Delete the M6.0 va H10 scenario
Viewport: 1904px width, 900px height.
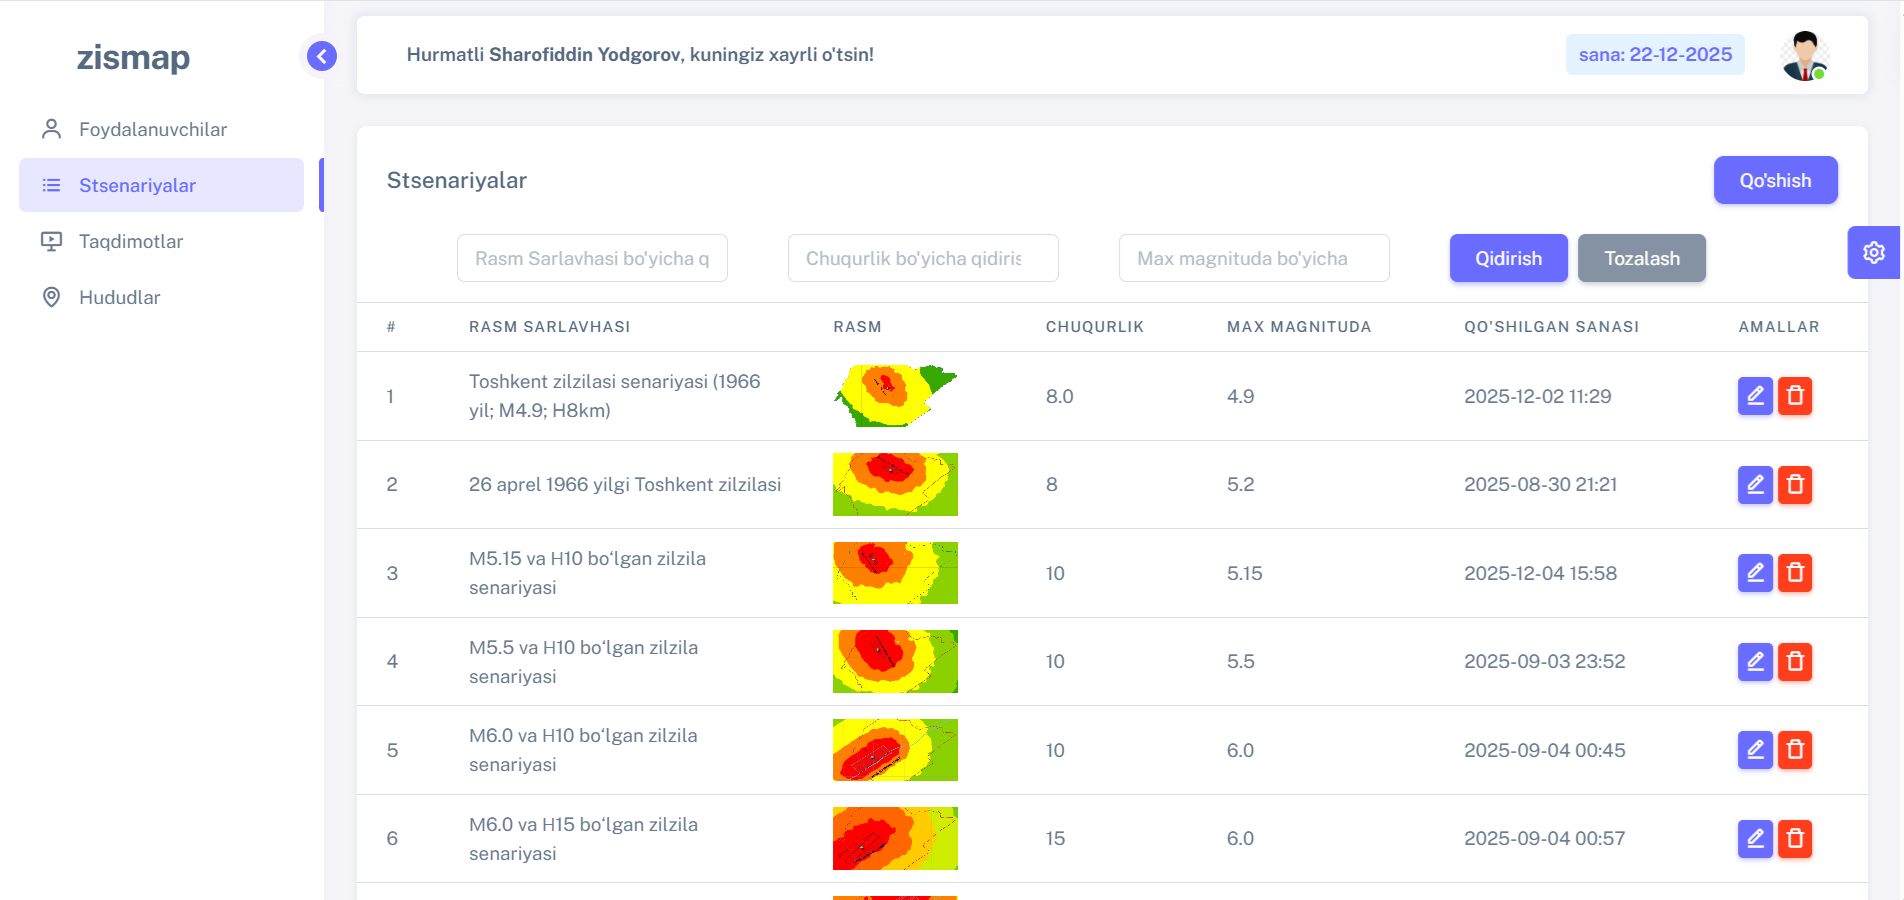(x=1795, y=750)
